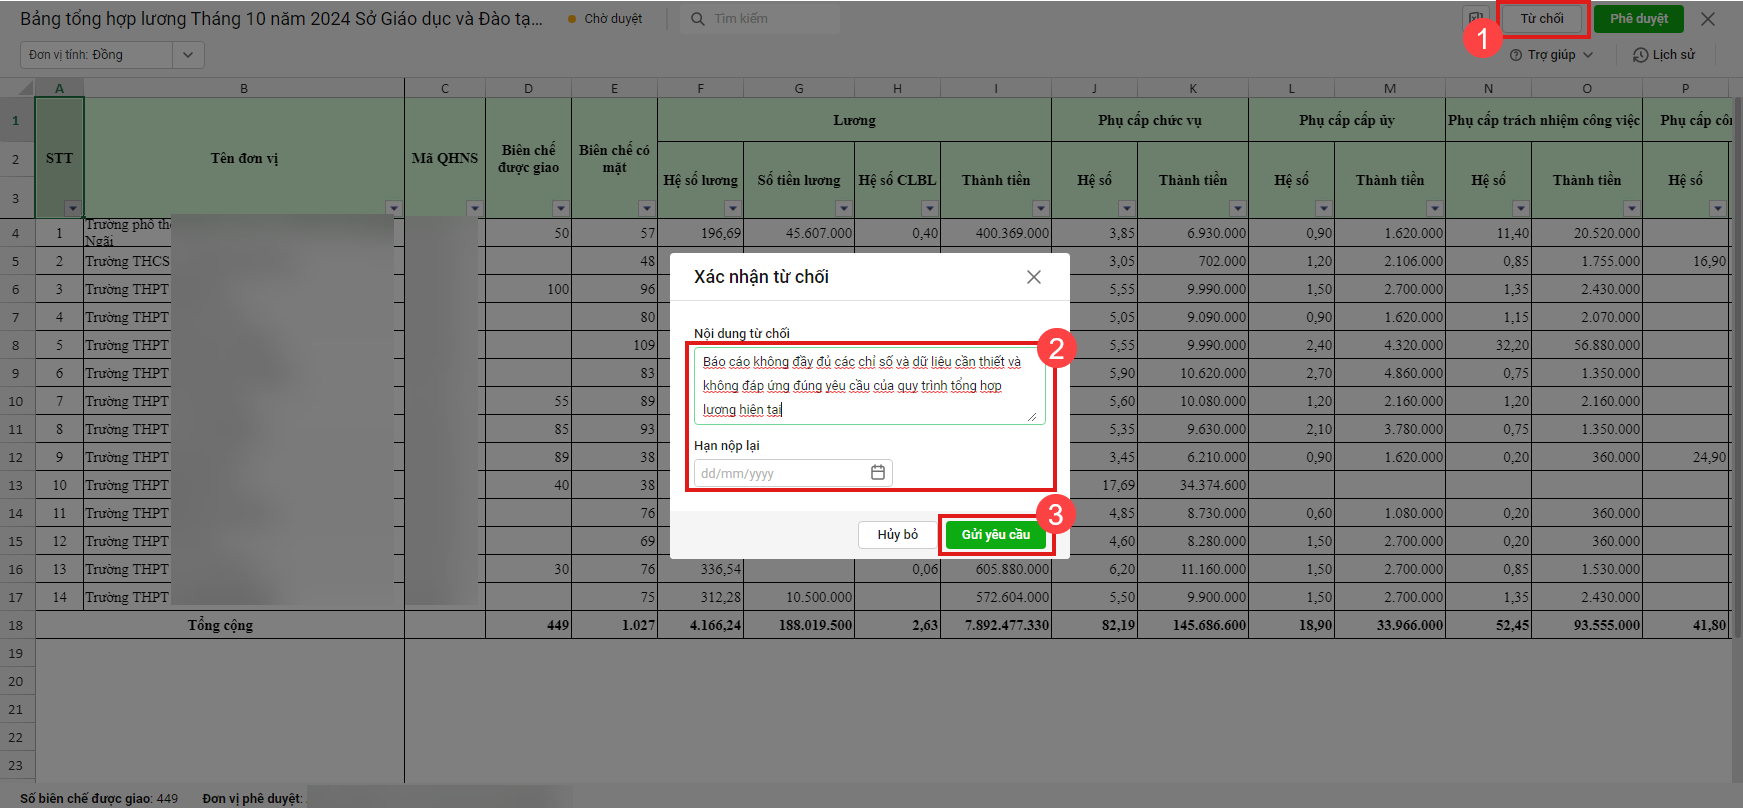Screen dimensions: 1743x808
Task: Open filter arrow on STT column
Action: coord(72,209)
